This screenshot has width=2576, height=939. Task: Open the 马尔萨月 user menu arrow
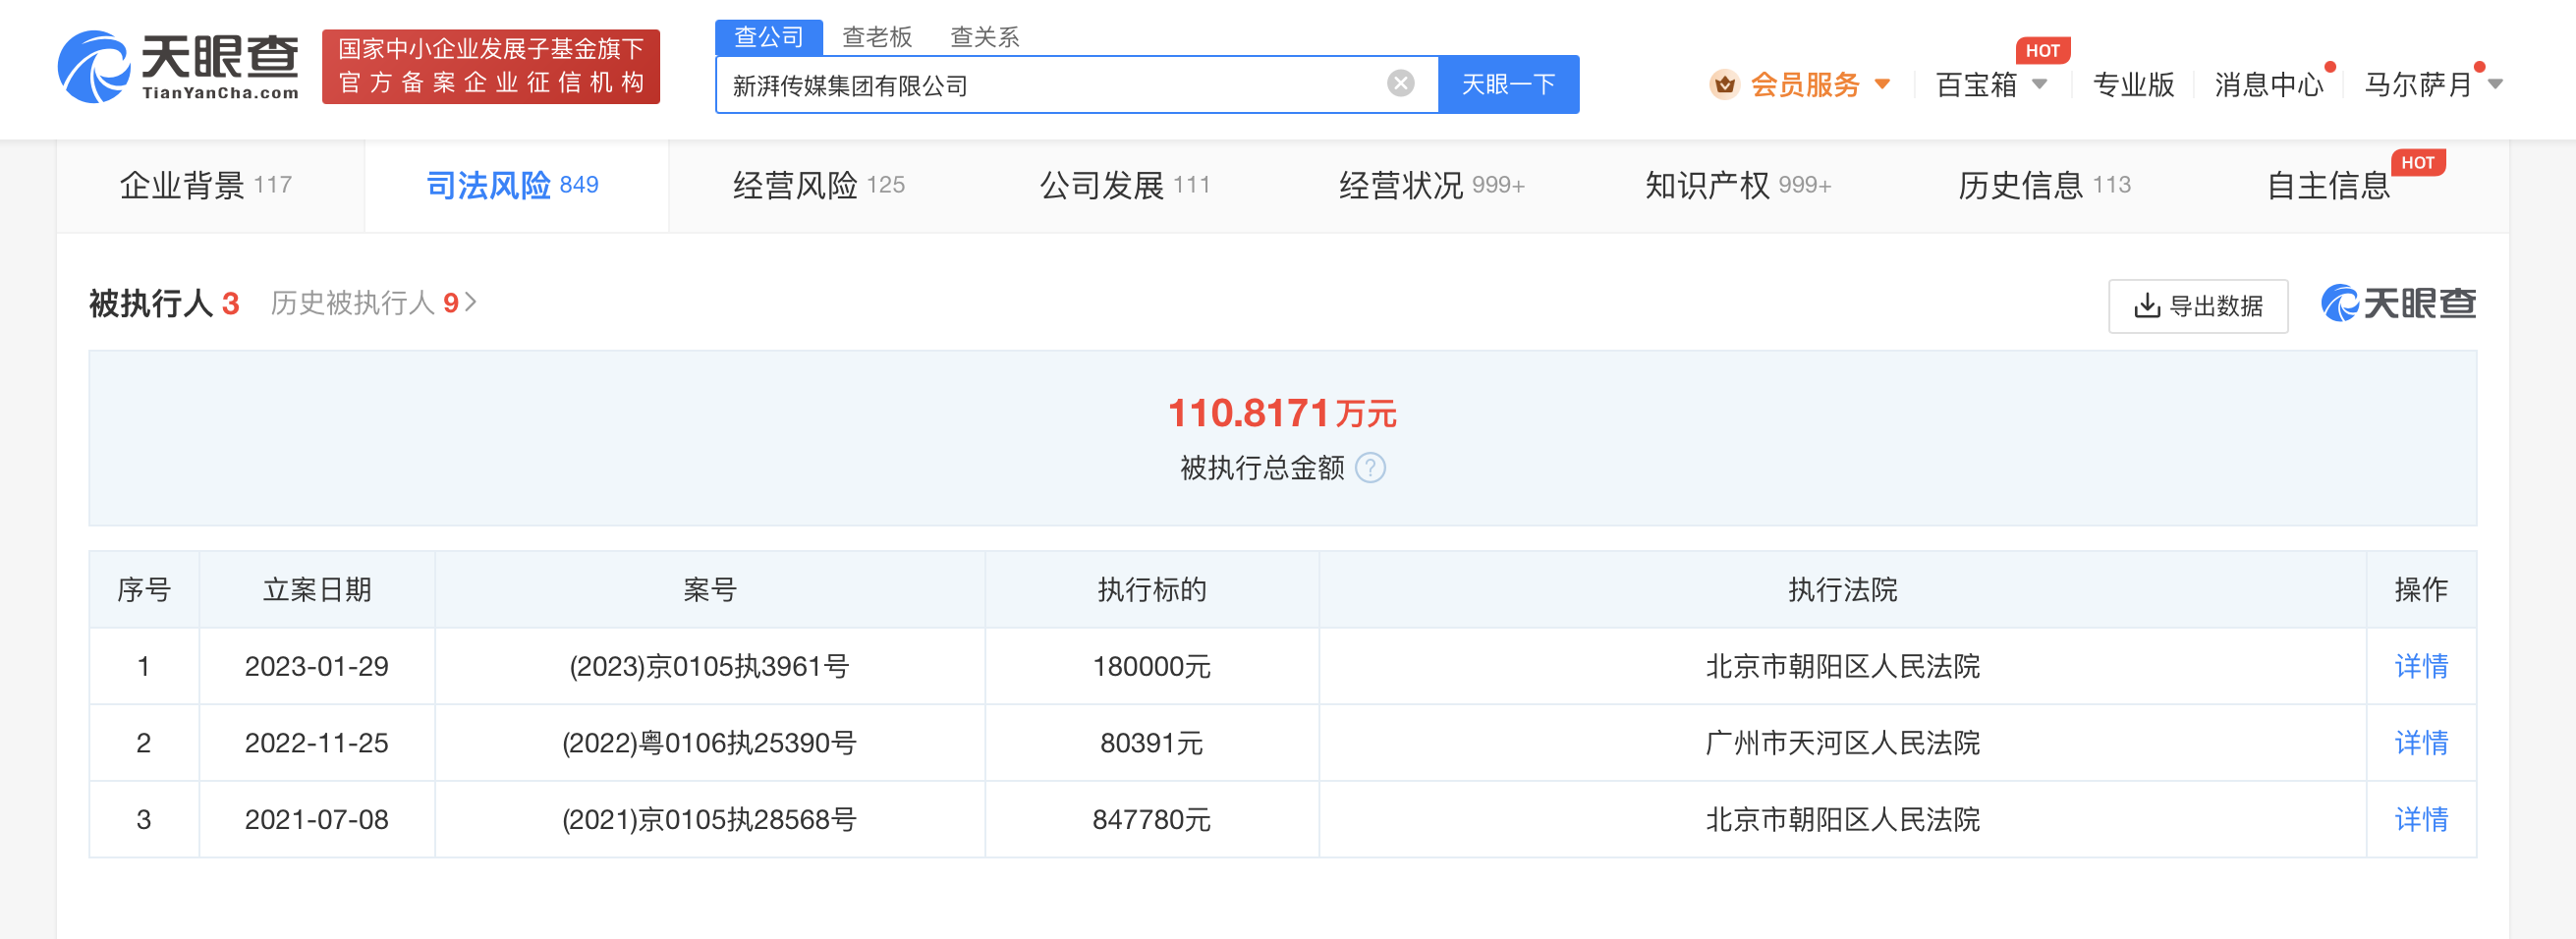(2495, 85)
